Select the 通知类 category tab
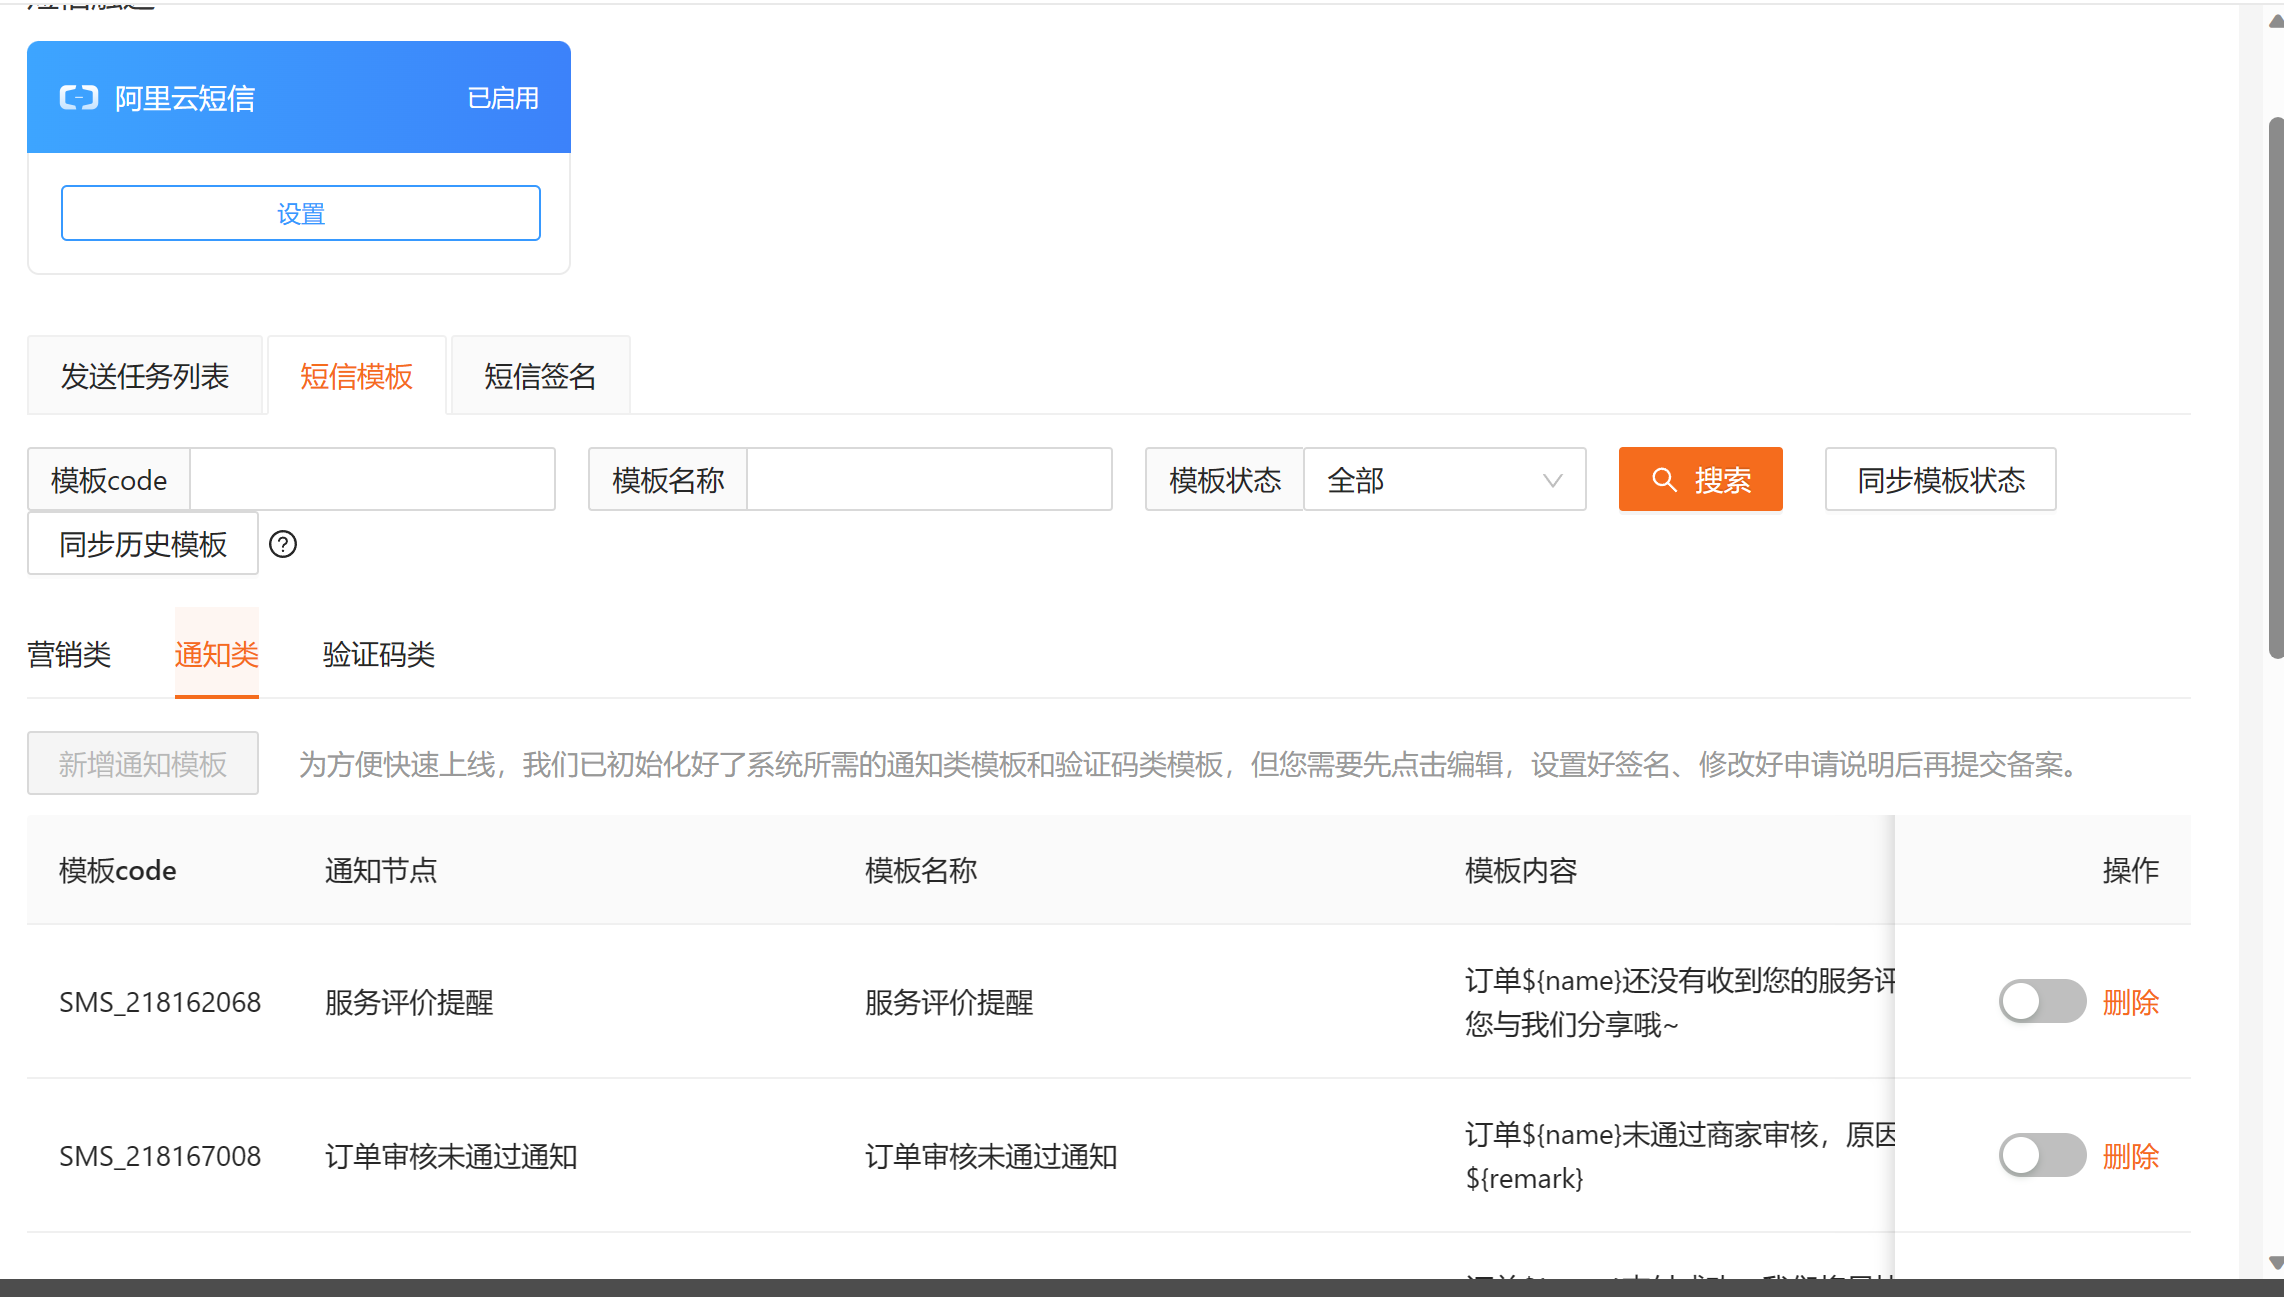Viewport: 2284px width, 1297px height. click(x=217, y=654)
